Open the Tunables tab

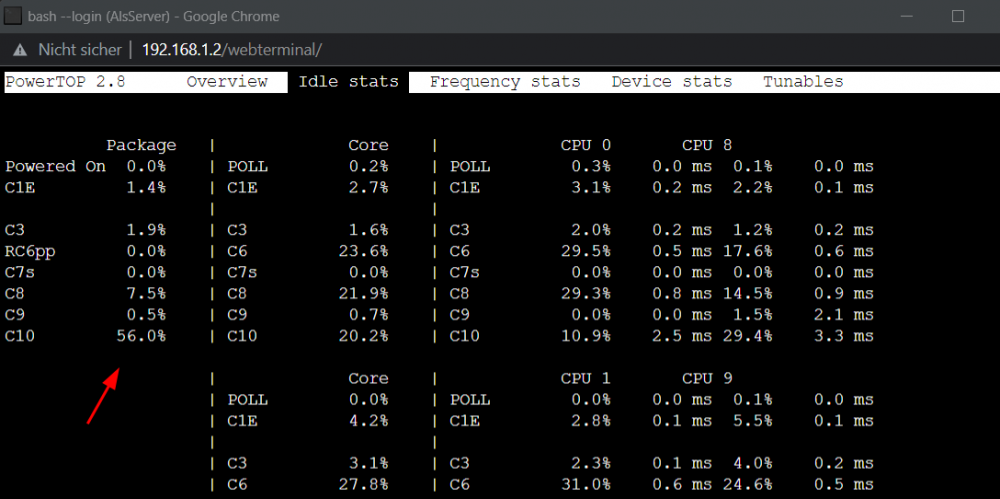pos(804,82)
